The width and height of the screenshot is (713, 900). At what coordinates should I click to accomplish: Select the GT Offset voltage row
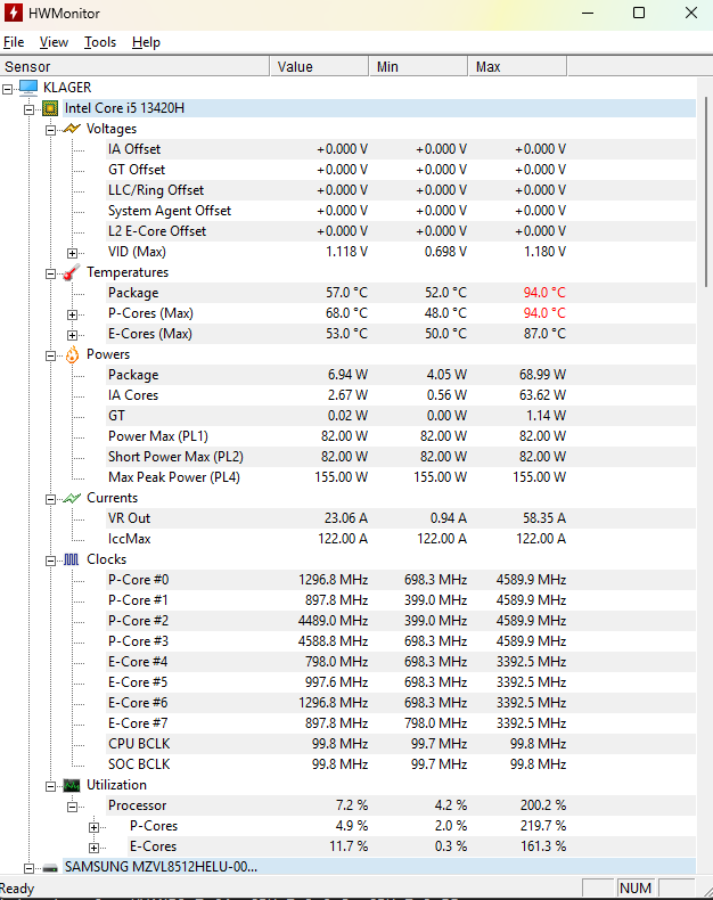(401, 170)
